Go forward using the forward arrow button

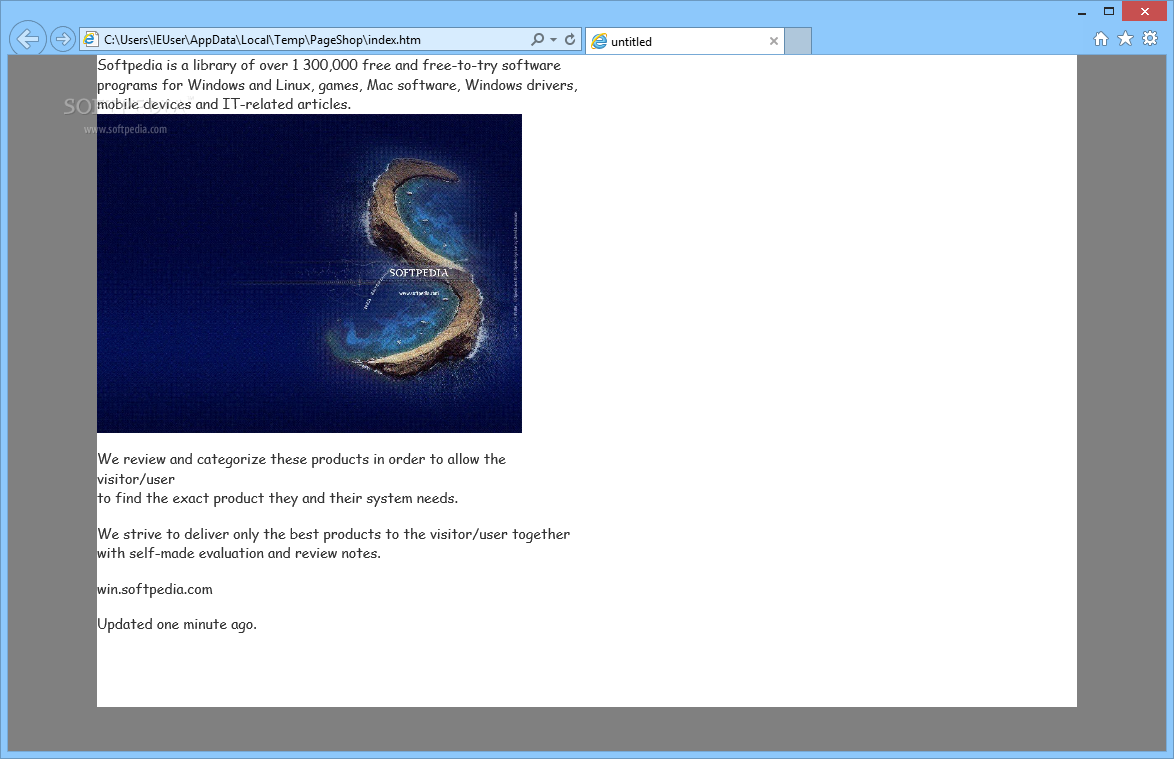click(63, 39)
